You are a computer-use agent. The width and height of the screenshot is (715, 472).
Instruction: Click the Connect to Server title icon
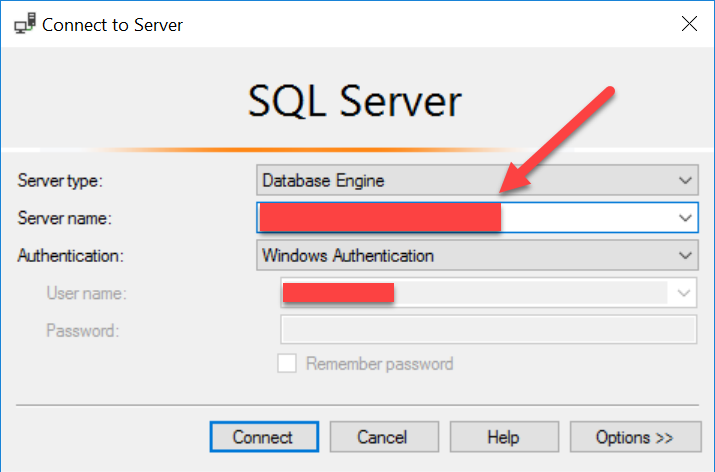coord(25,23)
